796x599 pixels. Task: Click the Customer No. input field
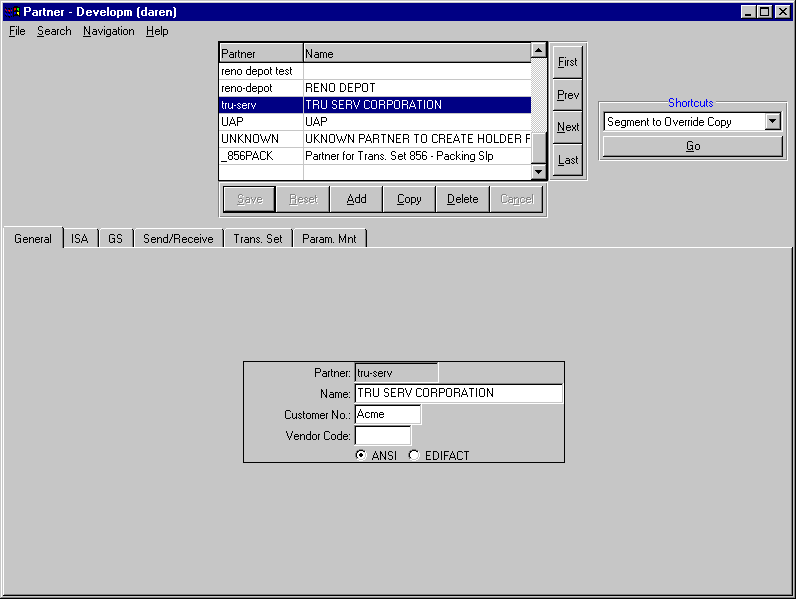(388, 414)
